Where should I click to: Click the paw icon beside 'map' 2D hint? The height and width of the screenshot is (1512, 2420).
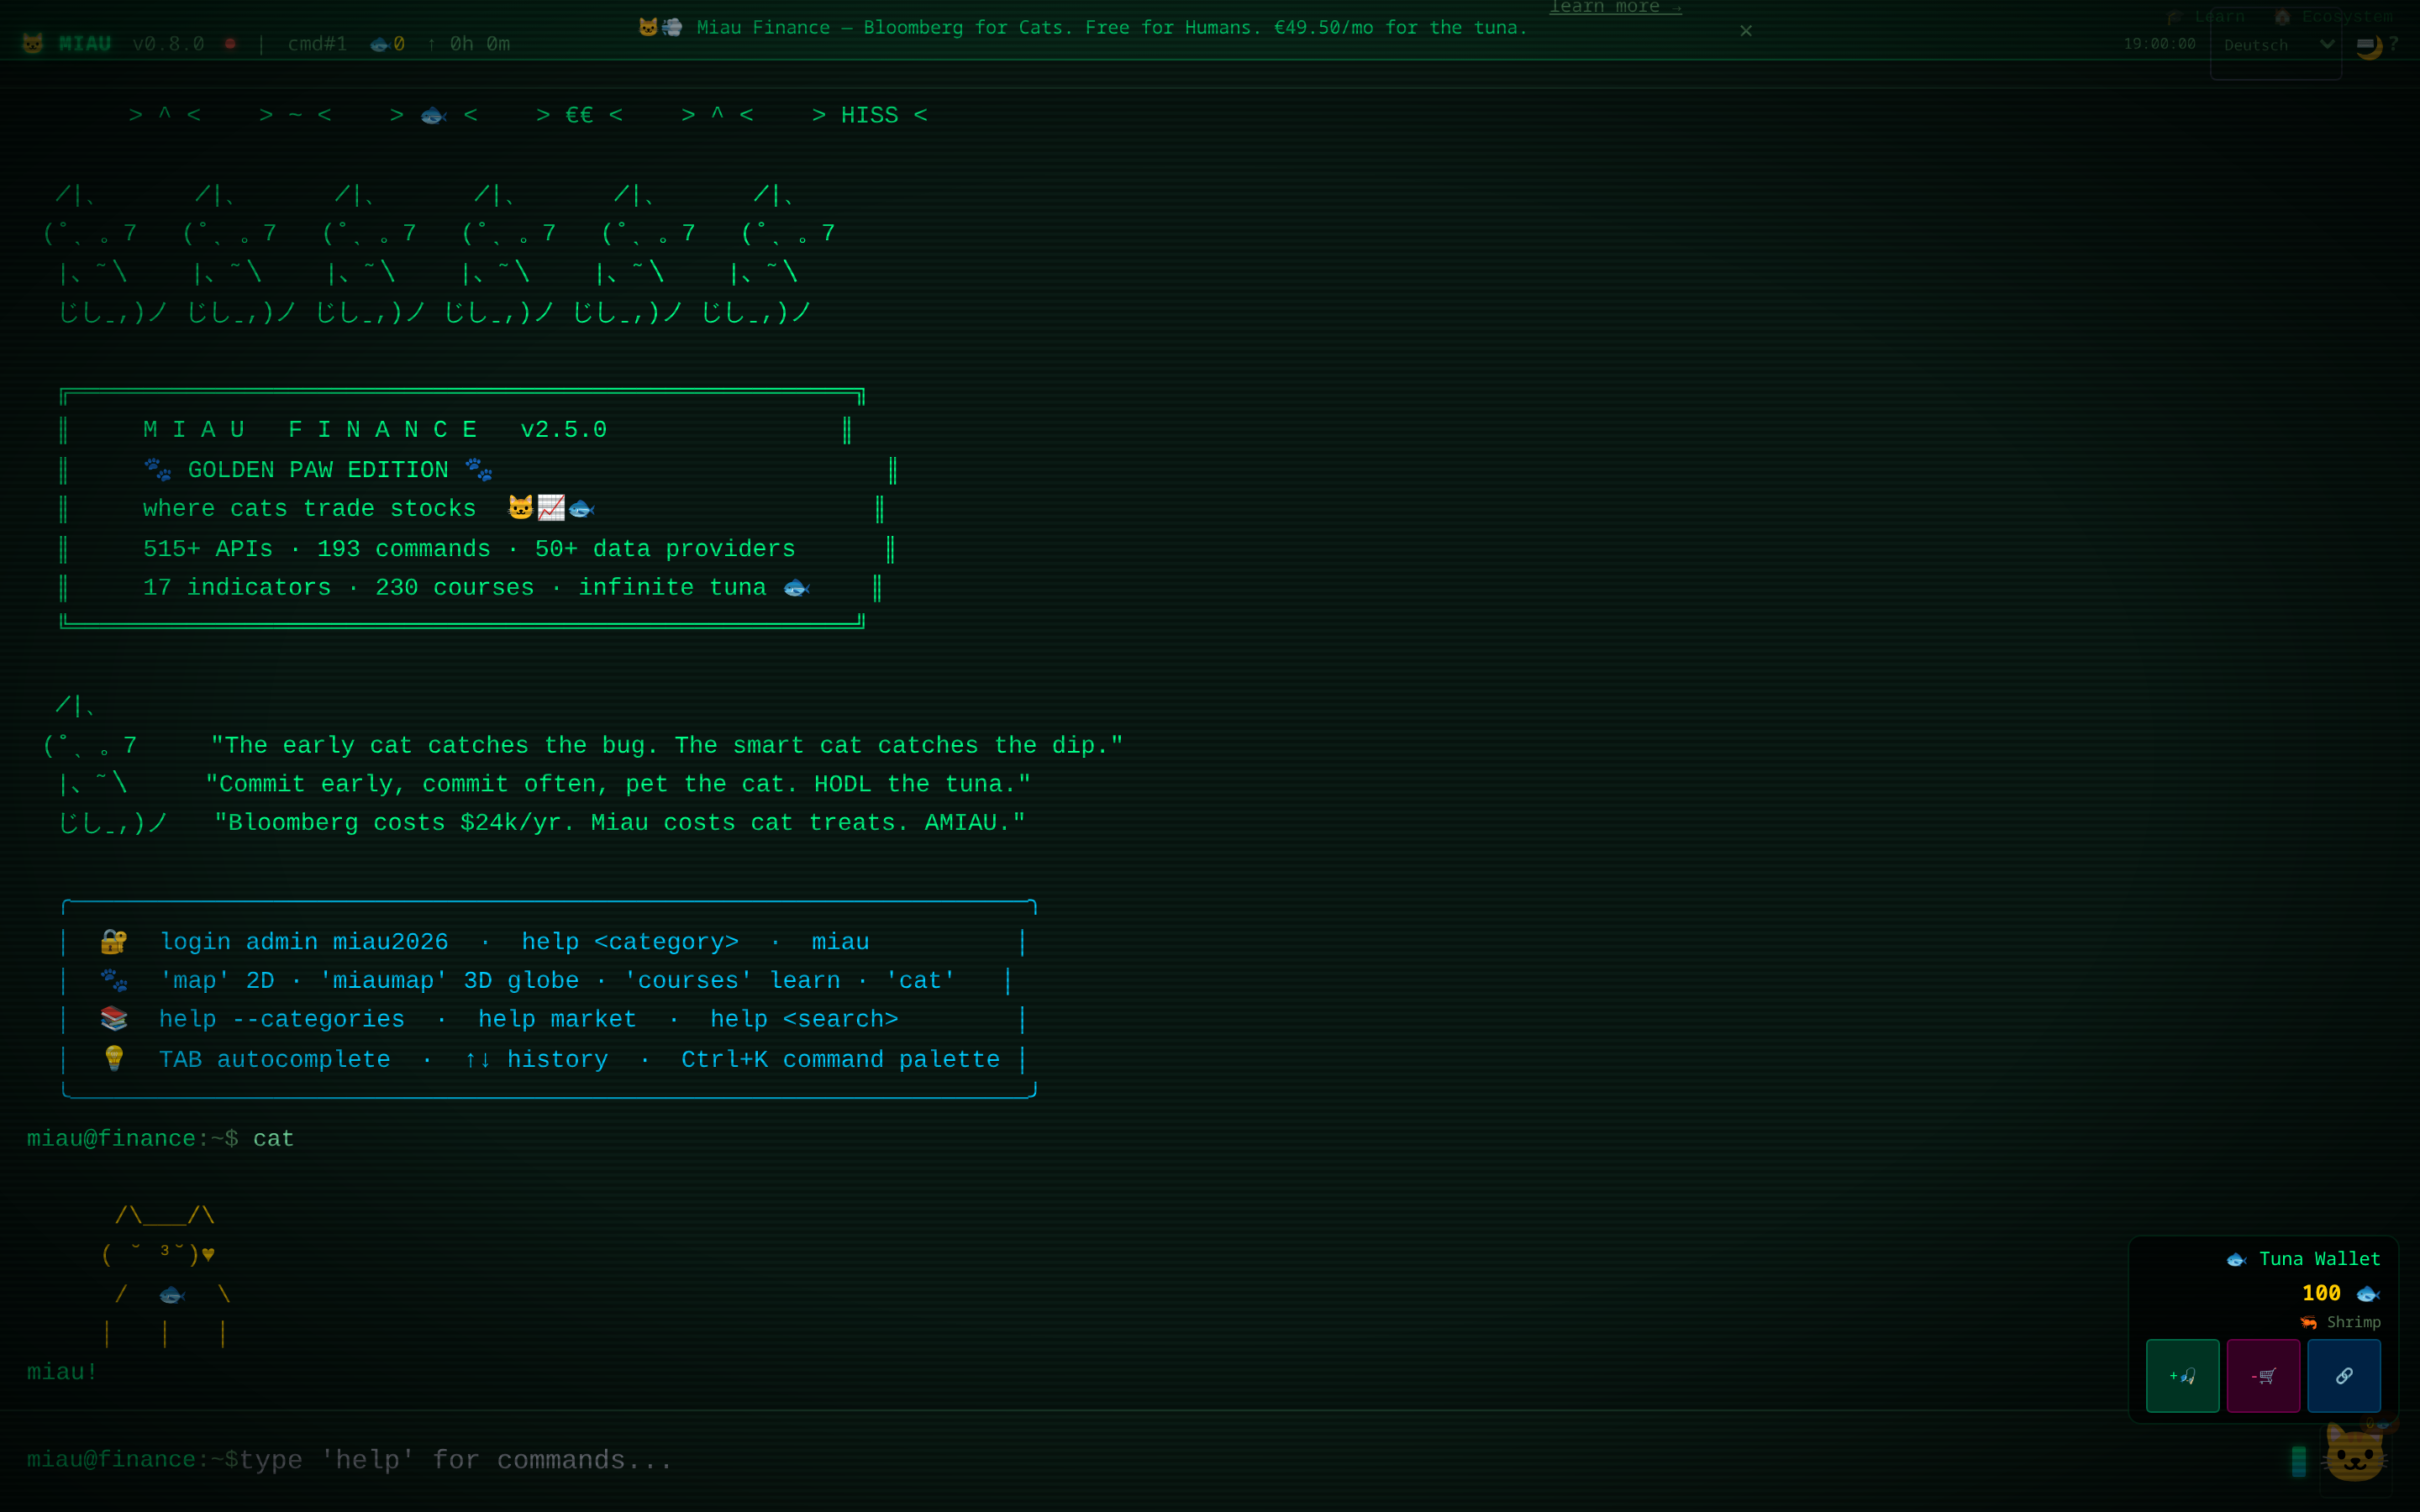[x=114, y=980]
